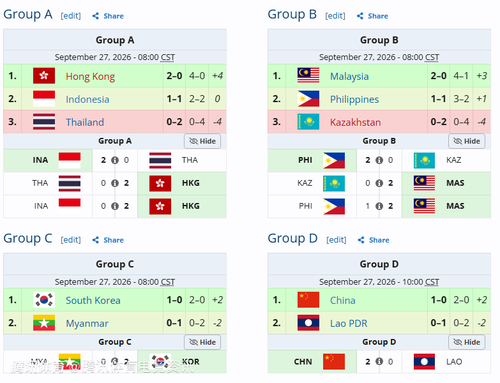This screenshot has width=500, height=383.
Task: Click the Share icon beside Group D heading
Action: (x=361, y=240)
